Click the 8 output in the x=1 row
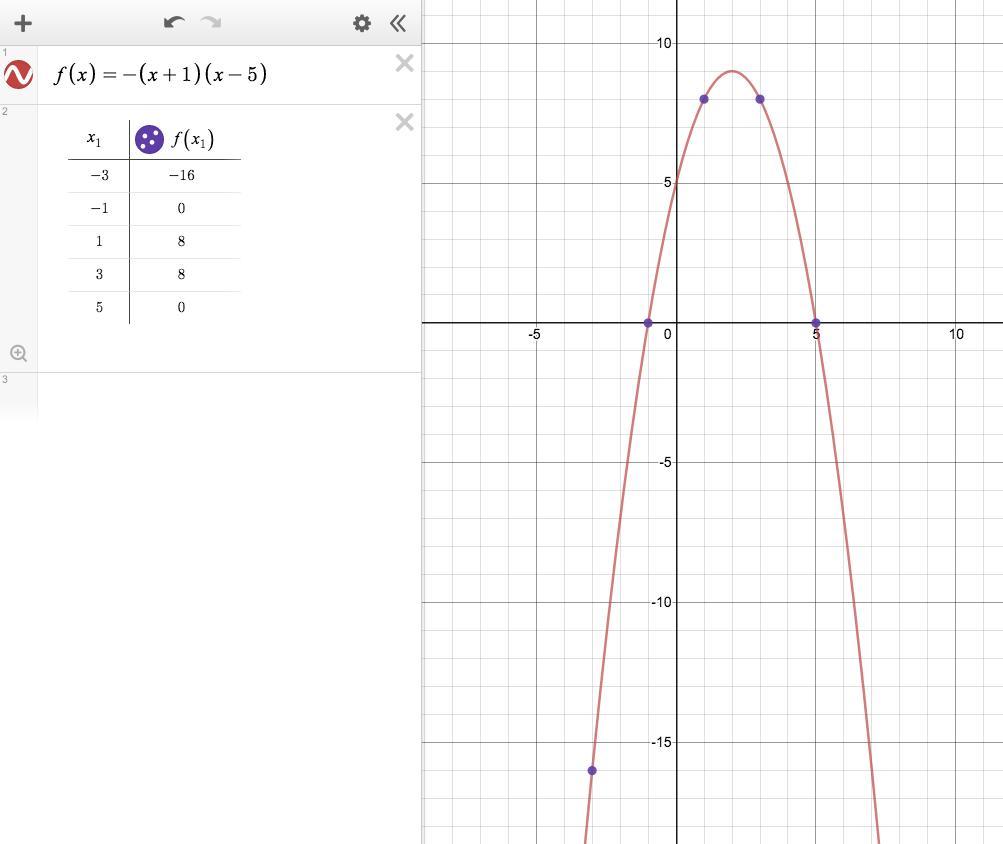Viewport: 1003px width, 844px height. [x=182, y=241]
